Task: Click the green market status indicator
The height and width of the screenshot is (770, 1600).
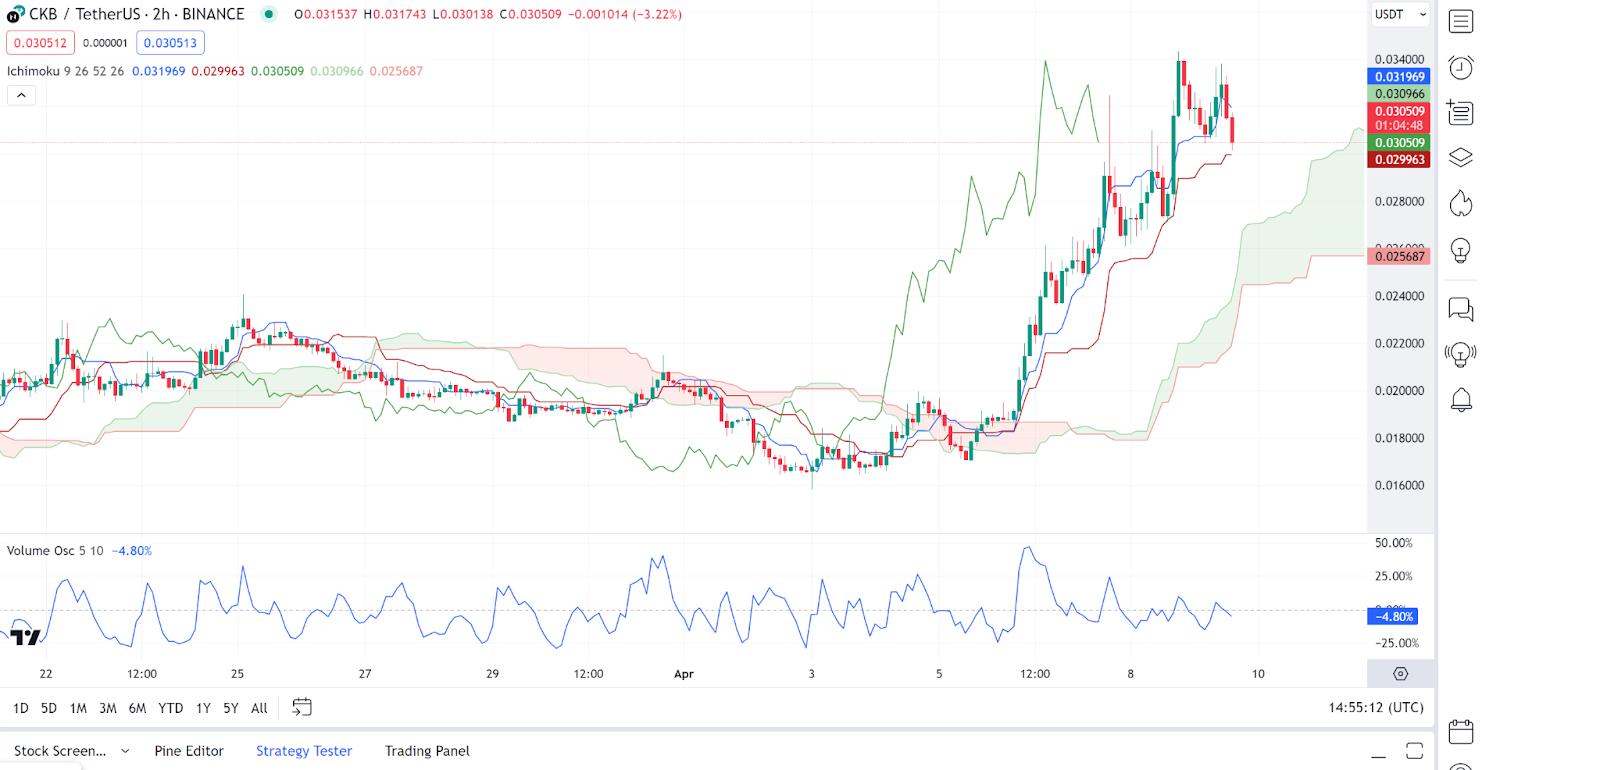Action: coord(269,14)
